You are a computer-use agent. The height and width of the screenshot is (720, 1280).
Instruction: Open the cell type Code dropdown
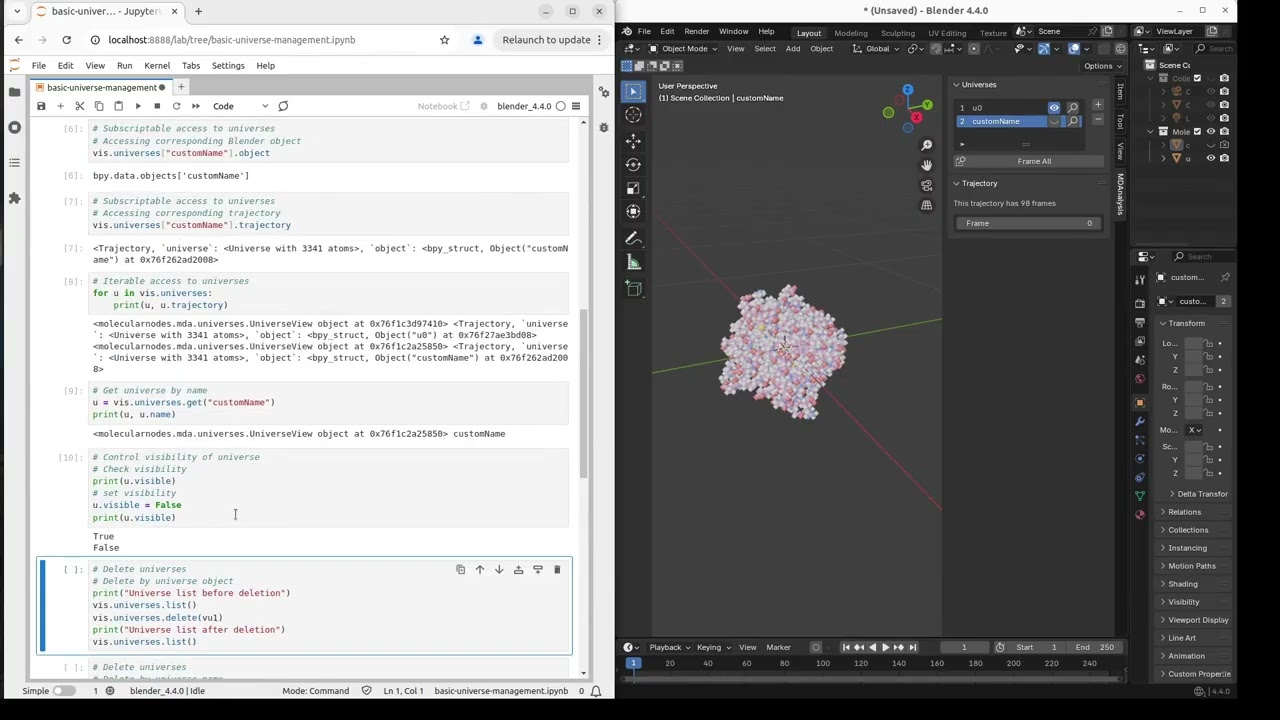(x=240, y=106)
